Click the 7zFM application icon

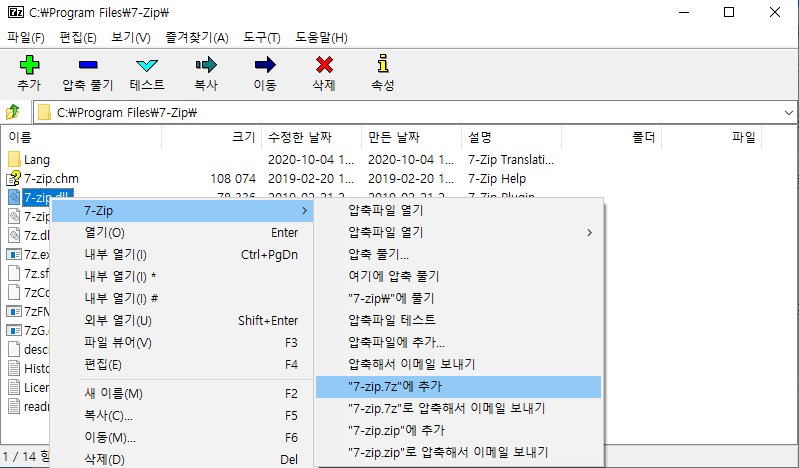(x=14, y=311)
